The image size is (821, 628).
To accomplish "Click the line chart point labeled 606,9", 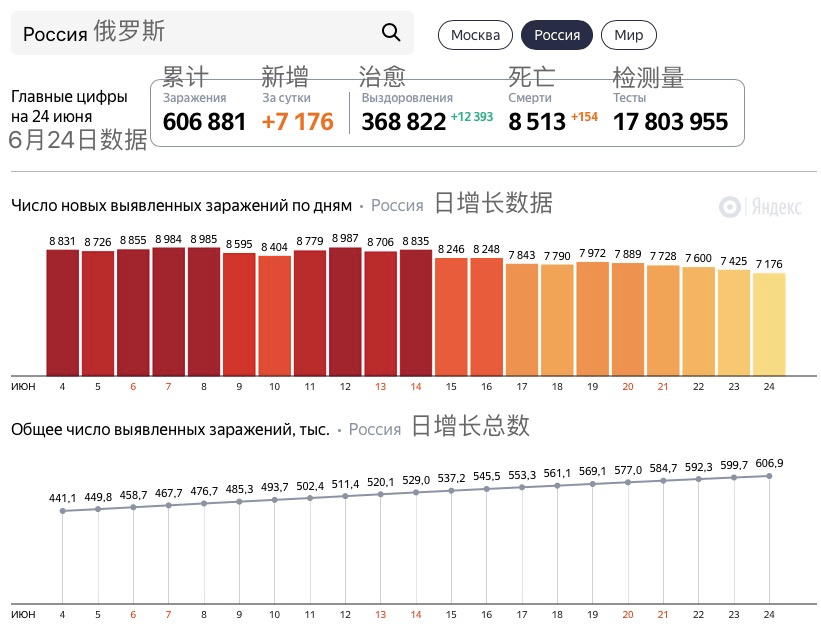I will (x=769, y=476).
